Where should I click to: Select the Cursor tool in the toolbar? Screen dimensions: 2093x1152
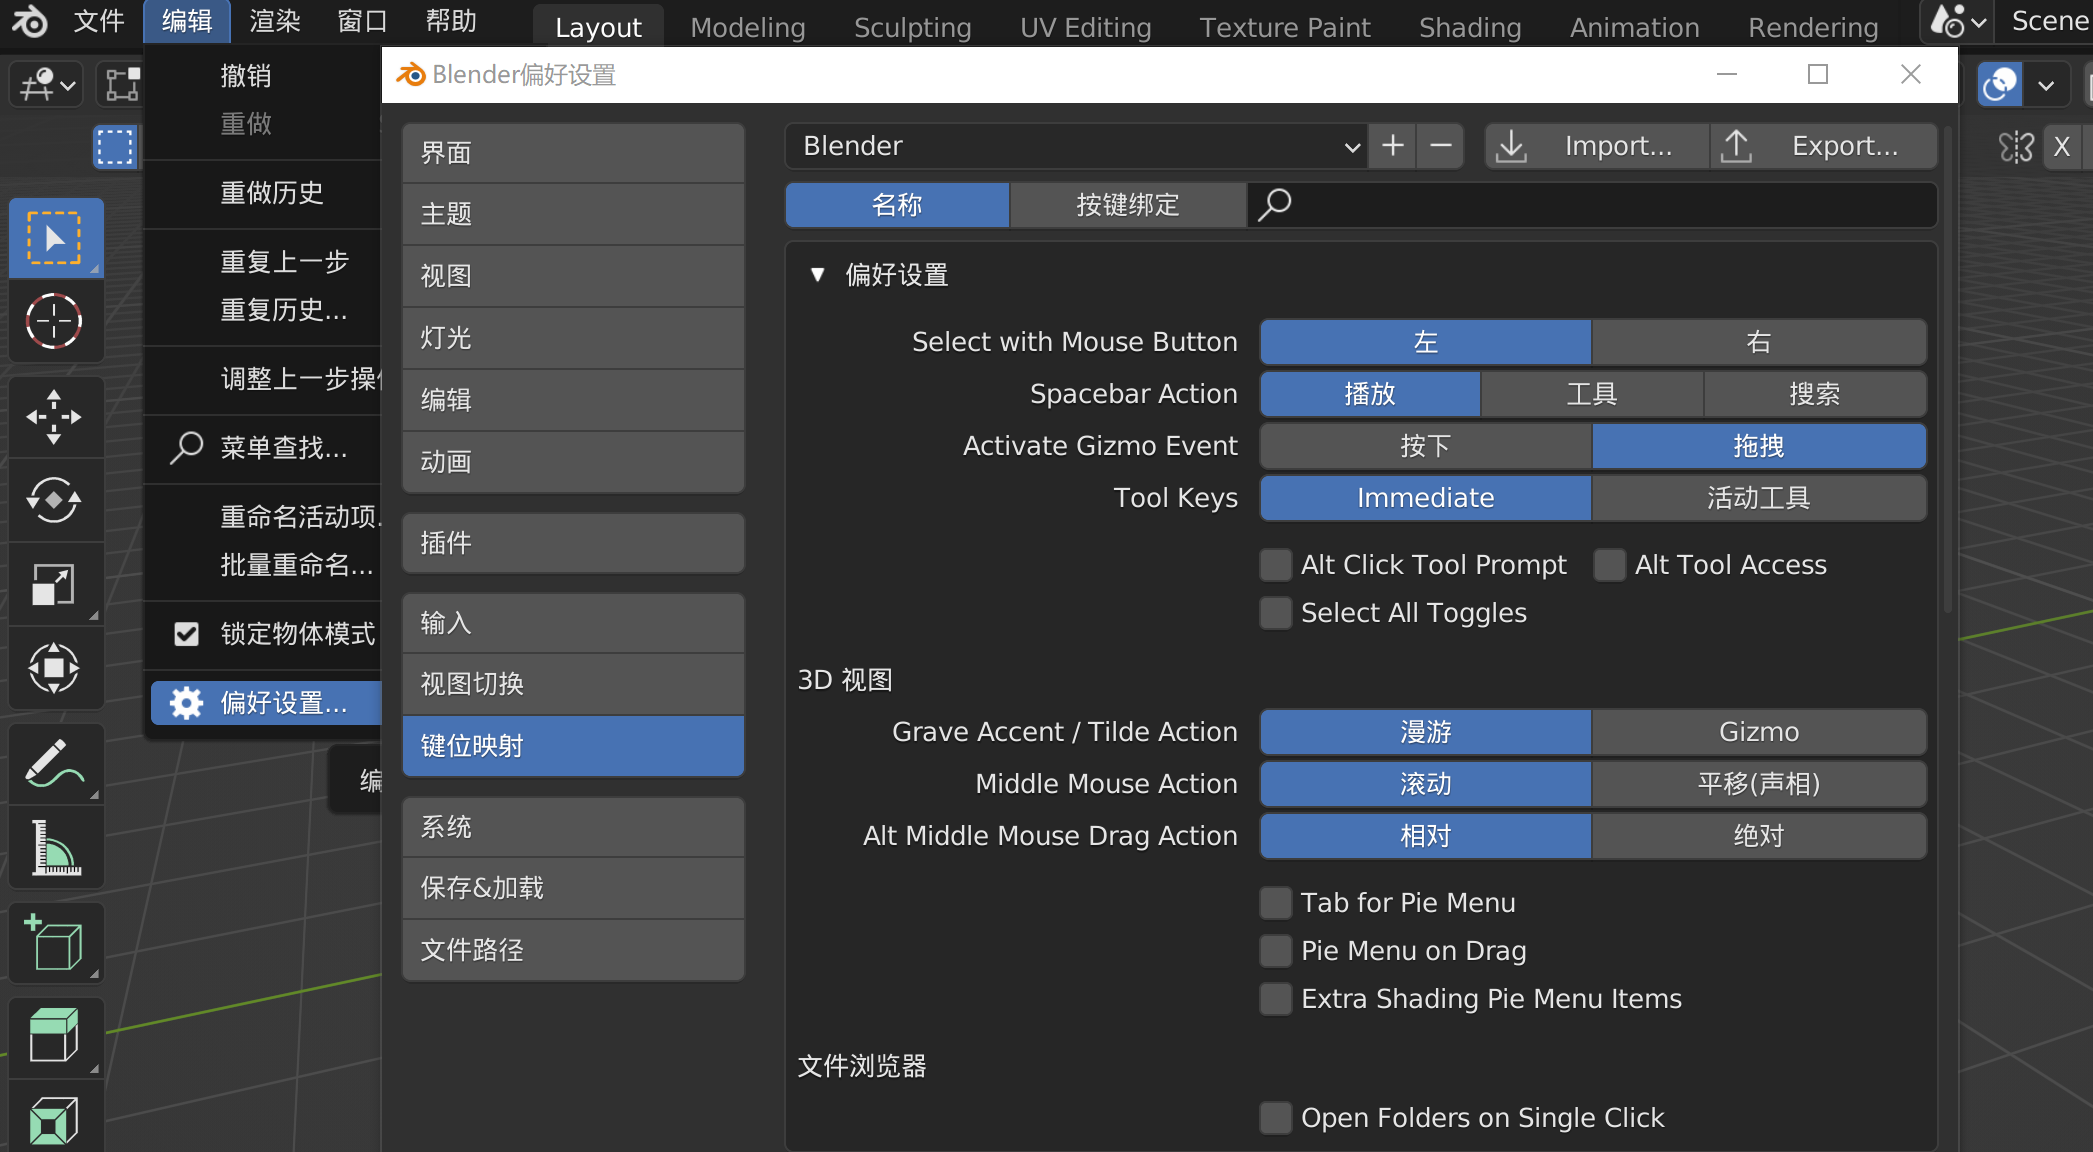54,322
